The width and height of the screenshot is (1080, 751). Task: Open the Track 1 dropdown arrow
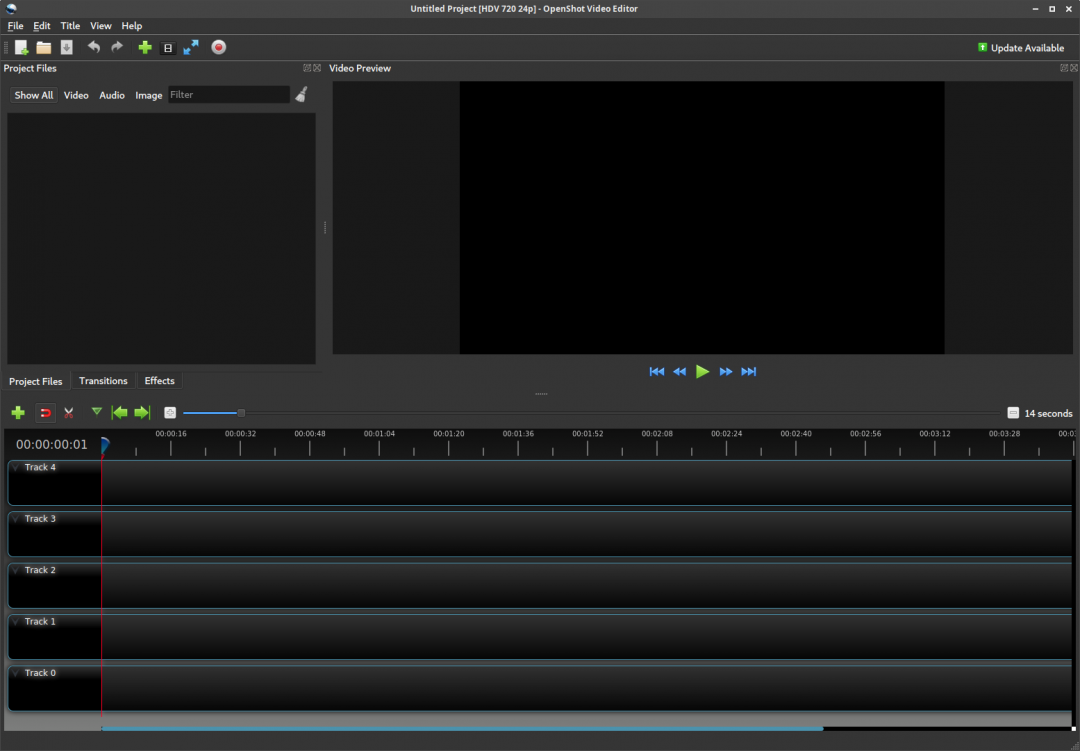pyautogui.click(x=16, y=621)
